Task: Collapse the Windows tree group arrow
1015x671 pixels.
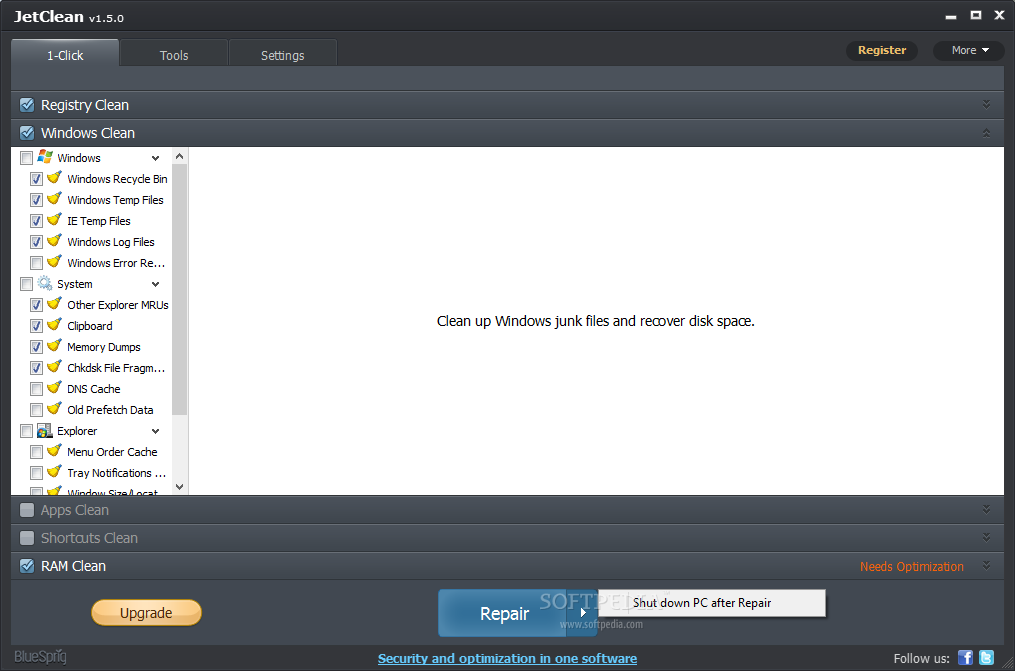Action: [155, 158]
